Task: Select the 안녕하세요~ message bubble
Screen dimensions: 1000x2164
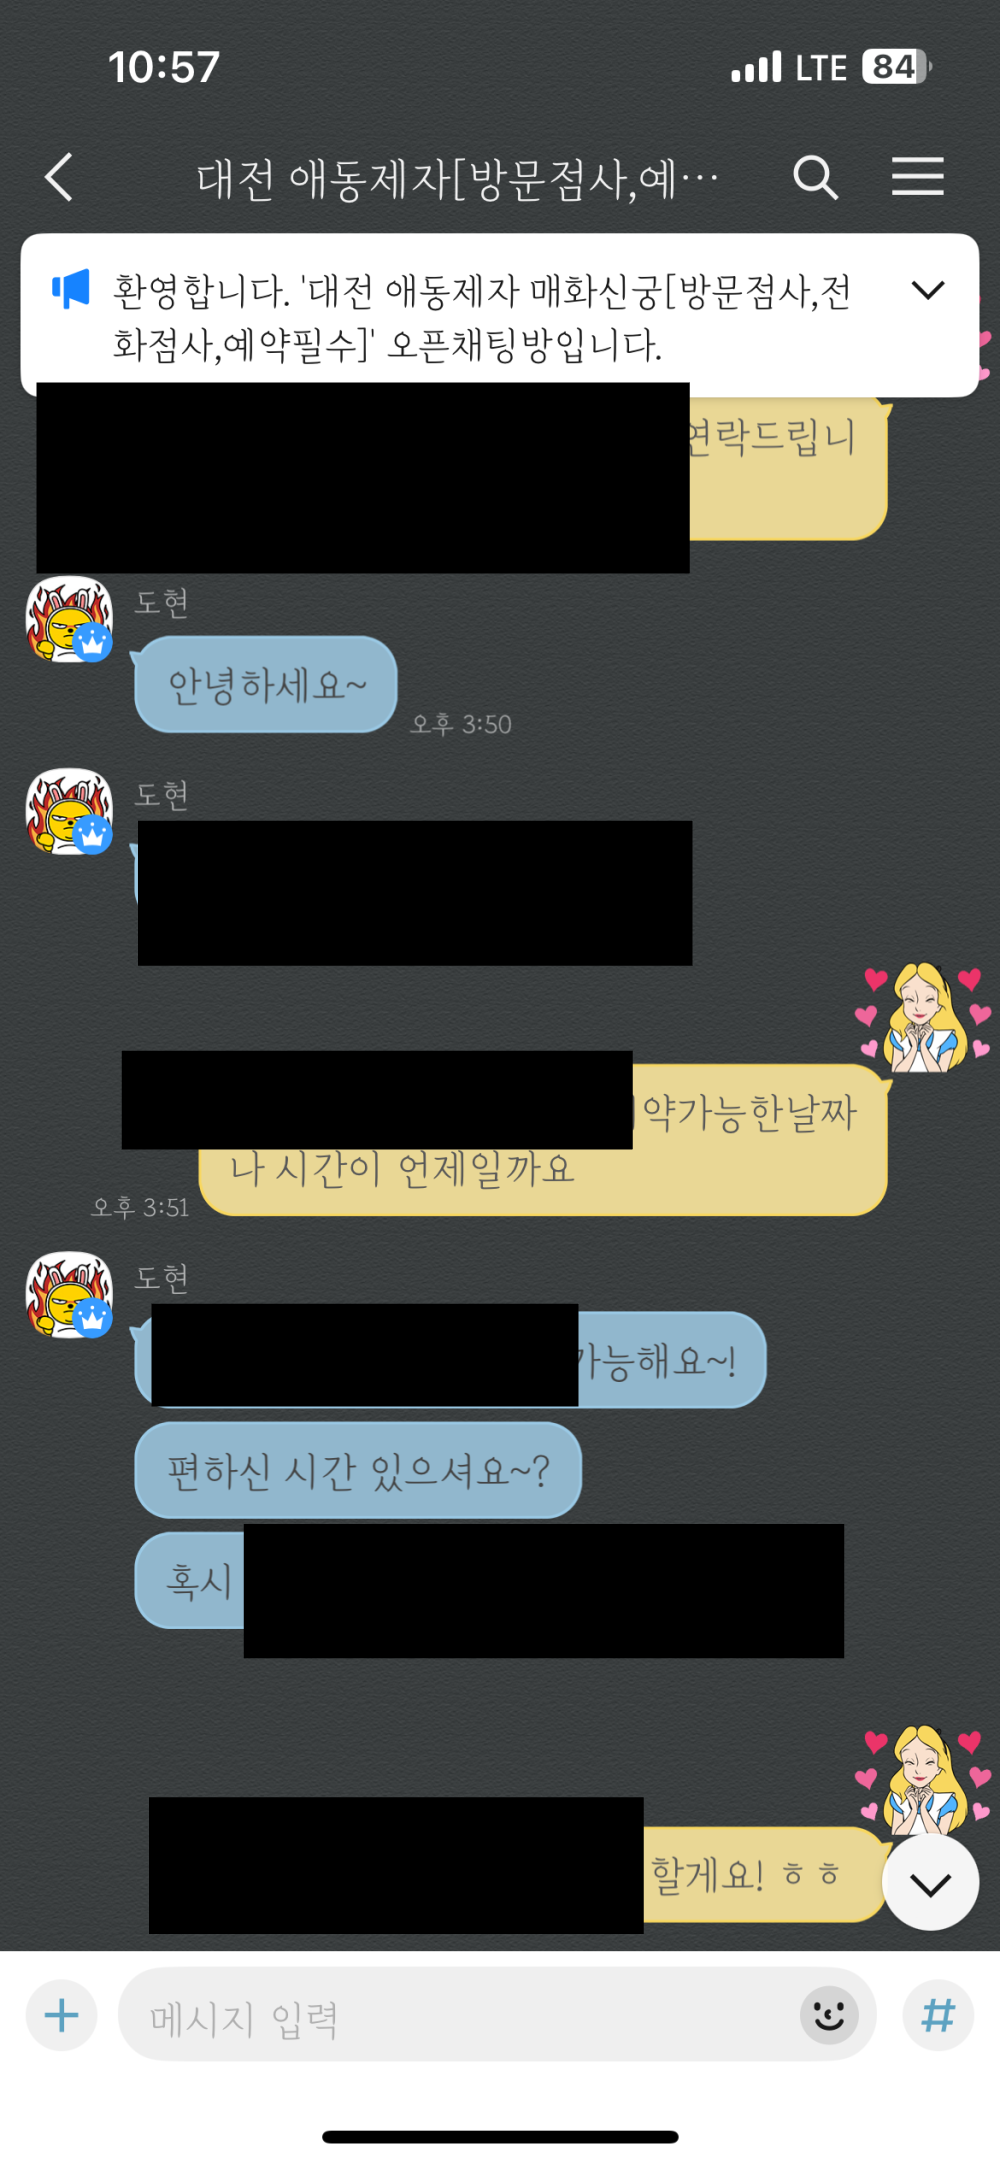Action: (x=266, y=685)
